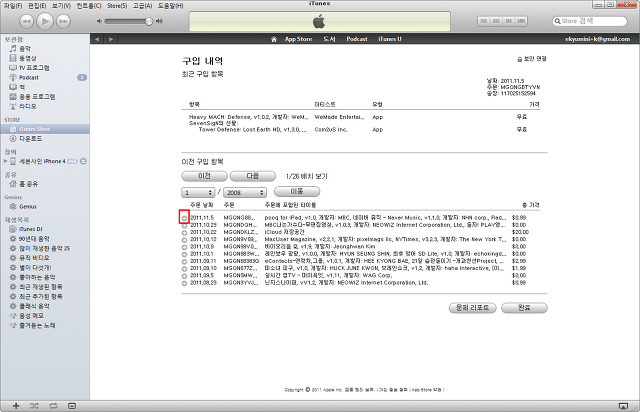Image resolution: width=640 pixels, height=412 pixels.
Task: Select radio button for order 2011.09.10
Action: [x=184, y=269]
